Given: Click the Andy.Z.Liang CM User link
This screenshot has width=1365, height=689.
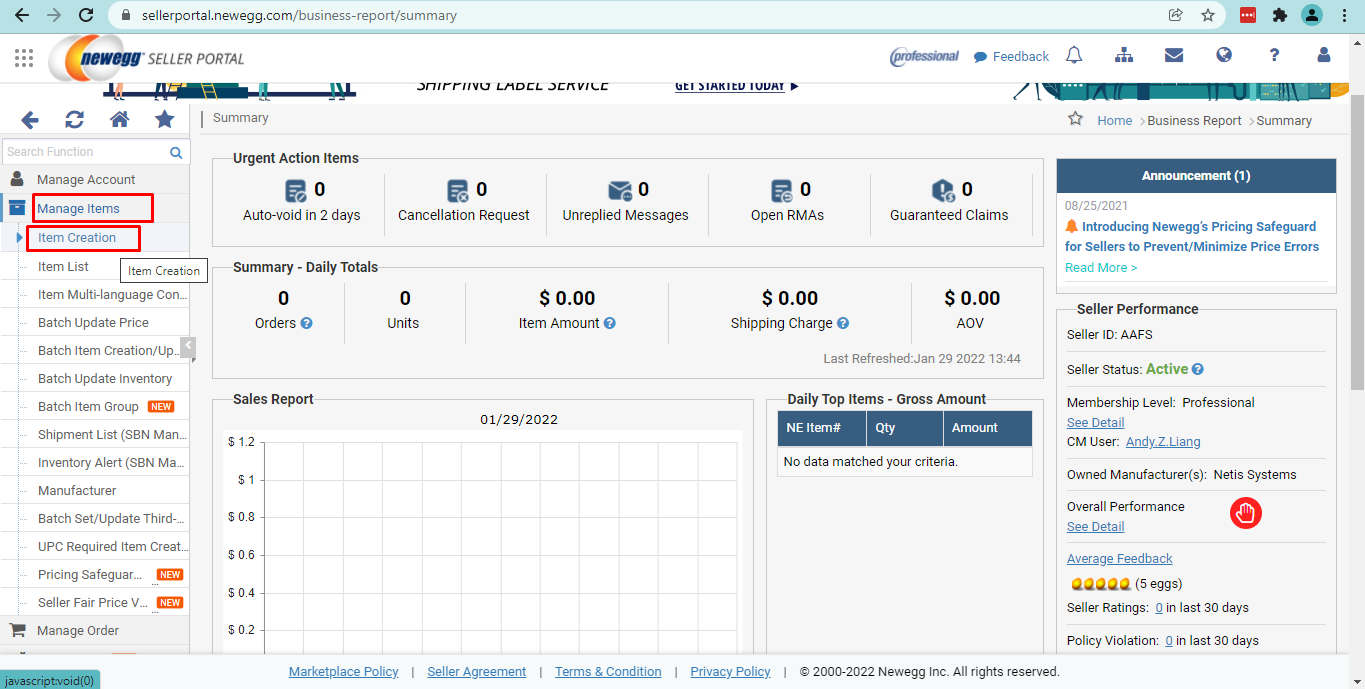Looking at the screenshot, I should tap(1163, 442).
